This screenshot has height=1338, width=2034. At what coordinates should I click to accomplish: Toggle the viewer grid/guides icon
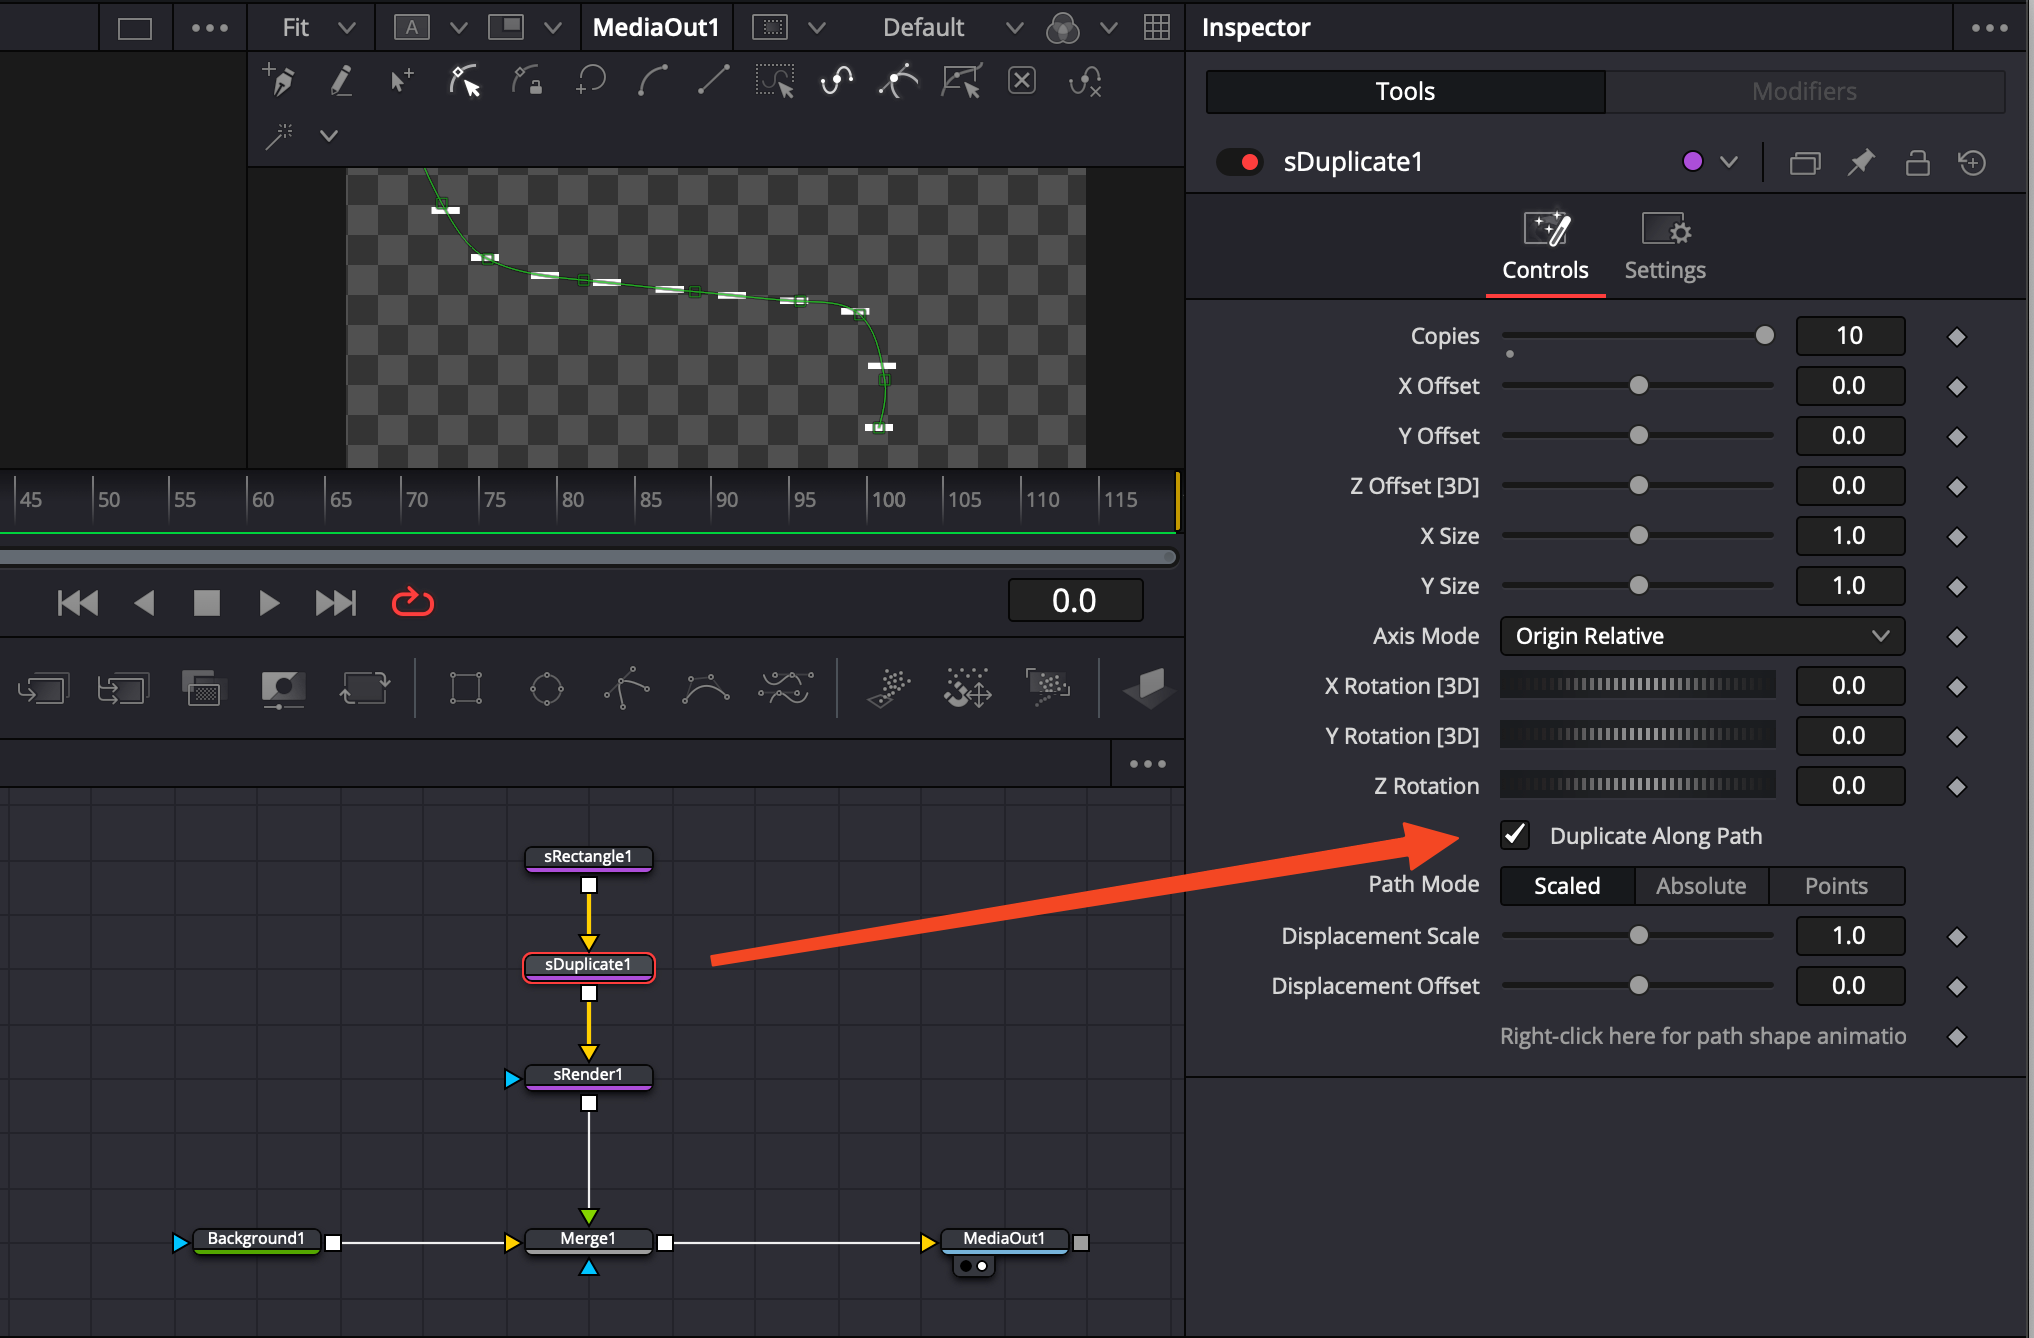tap(1157, 27)
